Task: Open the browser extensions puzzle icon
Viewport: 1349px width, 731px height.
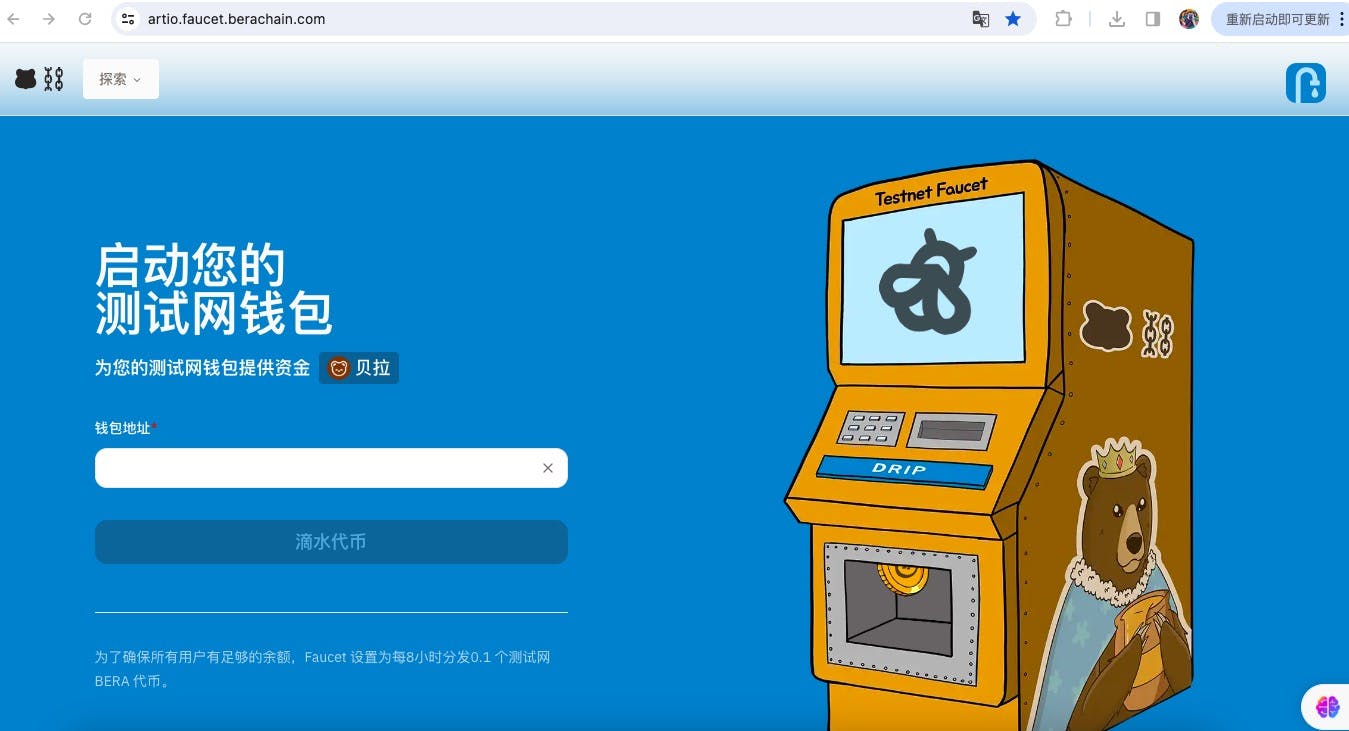Action: [1064, 19]
